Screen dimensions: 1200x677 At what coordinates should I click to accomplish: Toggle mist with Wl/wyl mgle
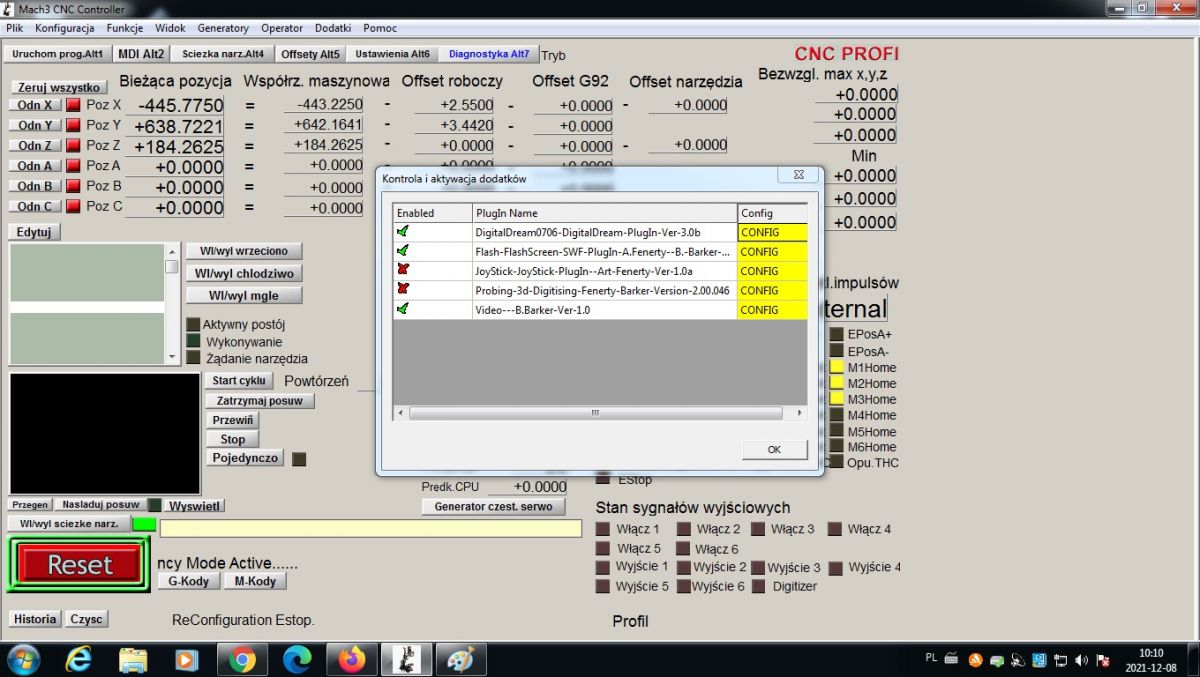244,295
